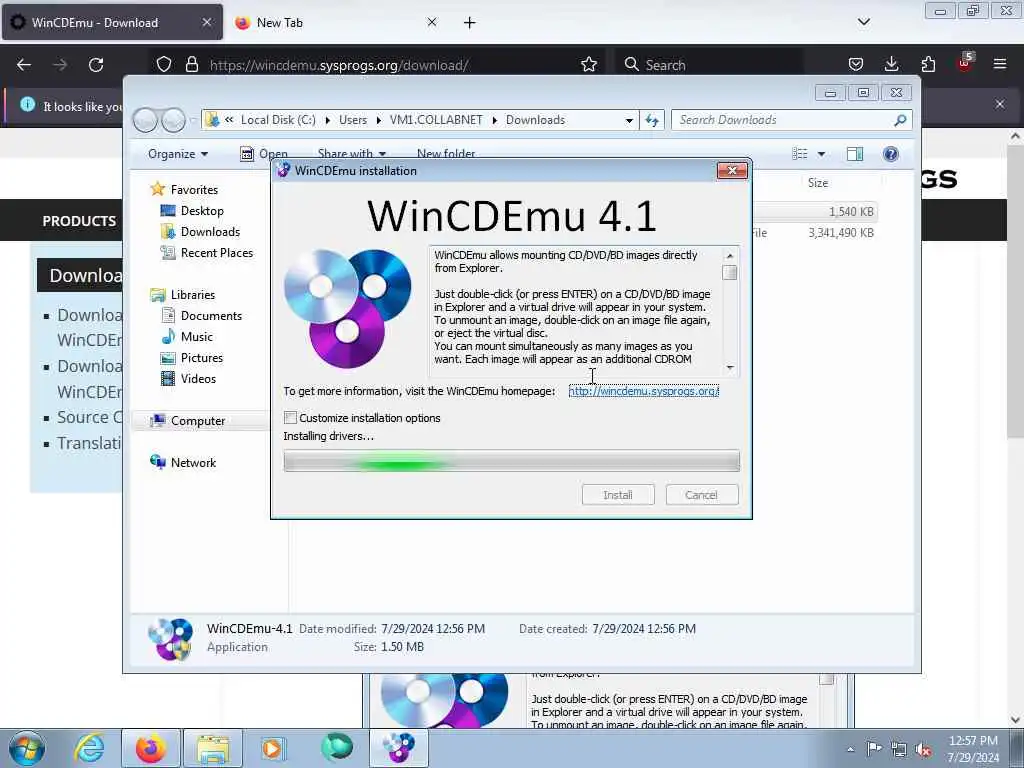This screenshot has width=1024, height=768.
Task: Select Downloads under Favorites
Action: (210, 232)
